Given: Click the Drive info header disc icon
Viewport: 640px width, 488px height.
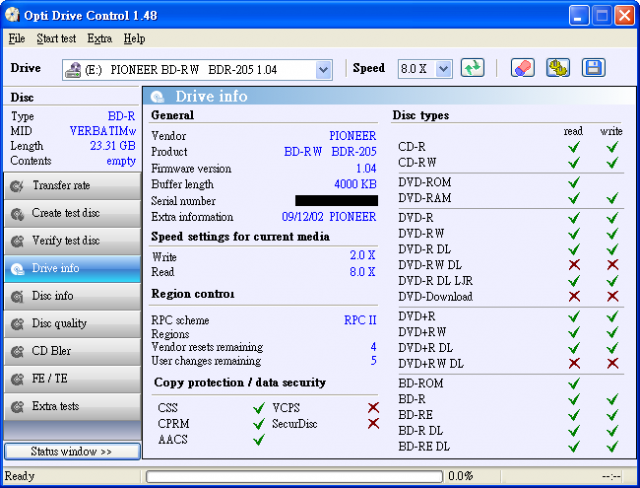Looking at the screenshot, I should click(x=157, y=97).
